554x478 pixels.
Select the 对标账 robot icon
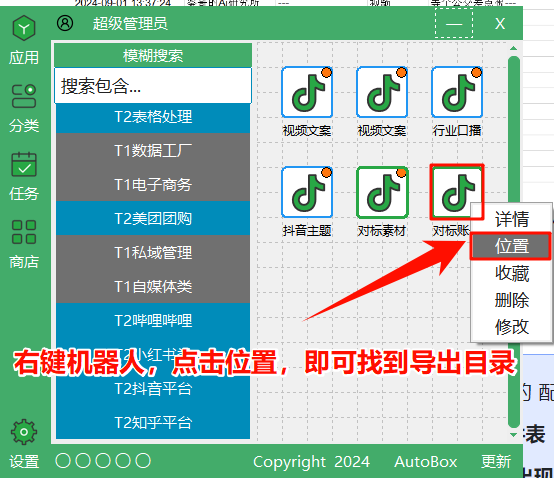click(x=456, y=192)
